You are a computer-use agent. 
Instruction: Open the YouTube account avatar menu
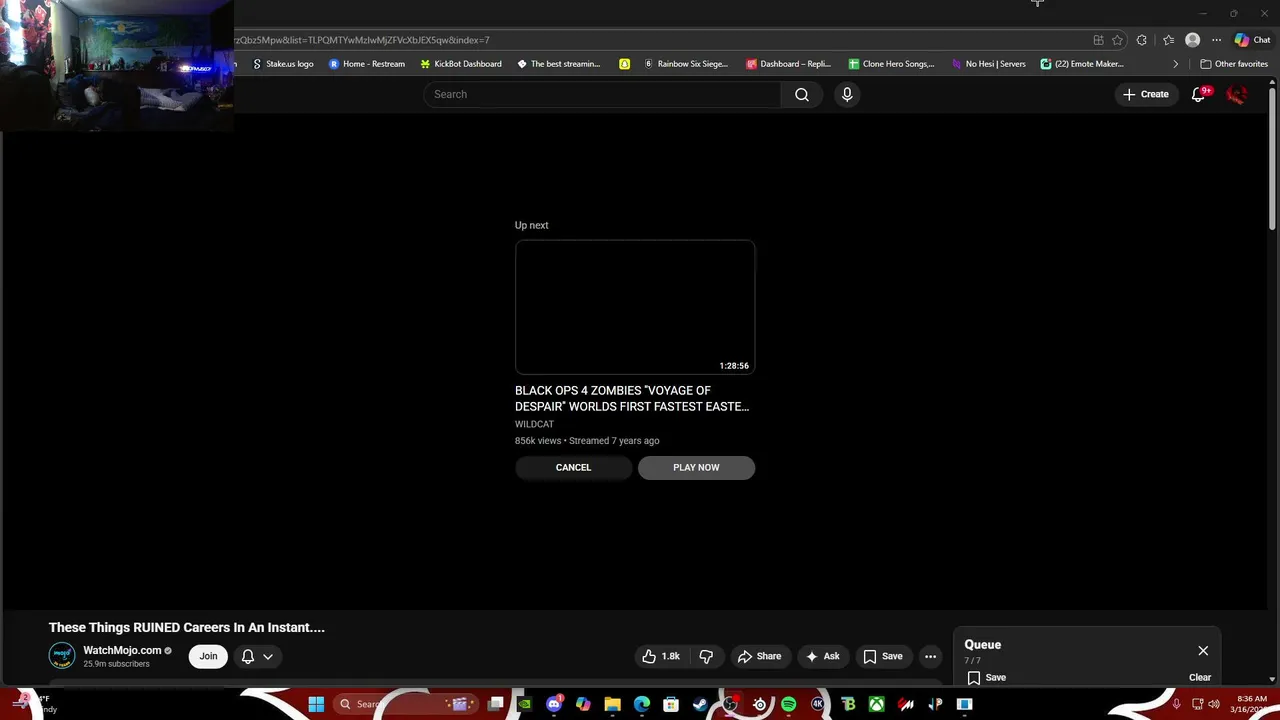[x=1237, y=94]
